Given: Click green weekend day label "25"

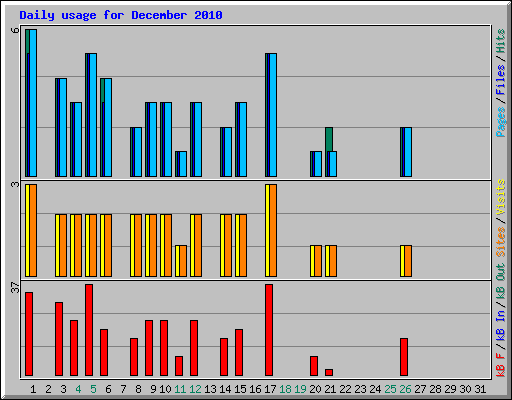Looking at the screenshot, I should [390, 389].
